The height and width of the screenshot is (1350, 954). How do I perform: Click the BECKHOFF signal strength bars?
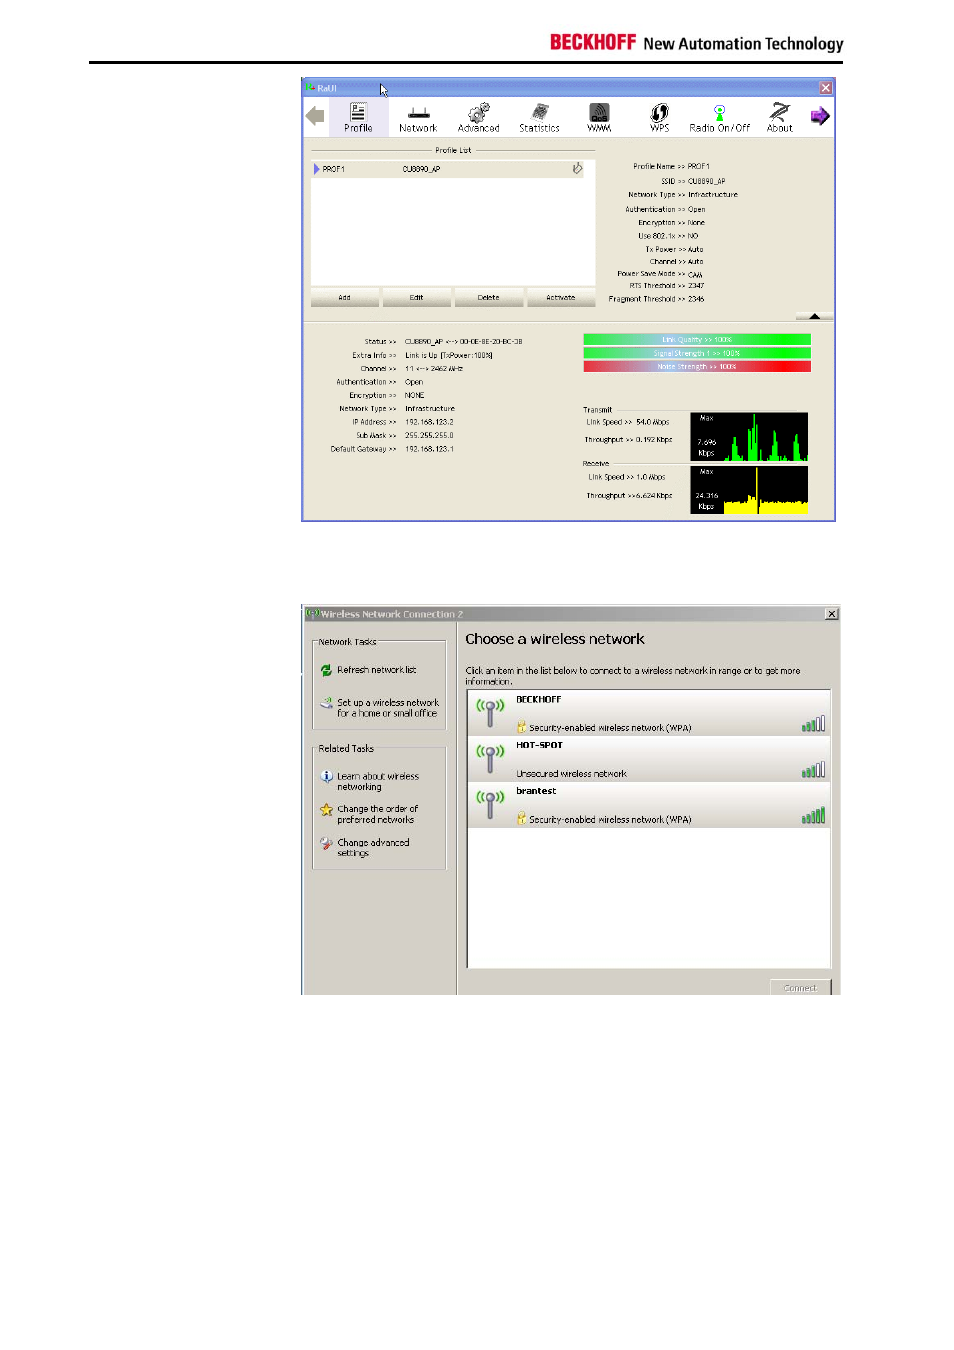tap(813, 724)
